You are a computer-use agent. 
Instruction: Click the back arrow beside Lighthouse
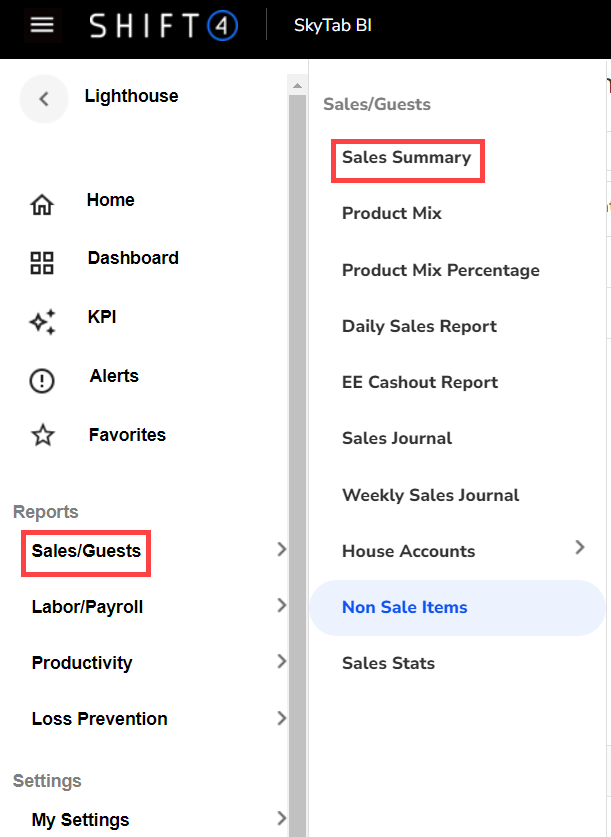pyautogui.click(x=43, y=98)
